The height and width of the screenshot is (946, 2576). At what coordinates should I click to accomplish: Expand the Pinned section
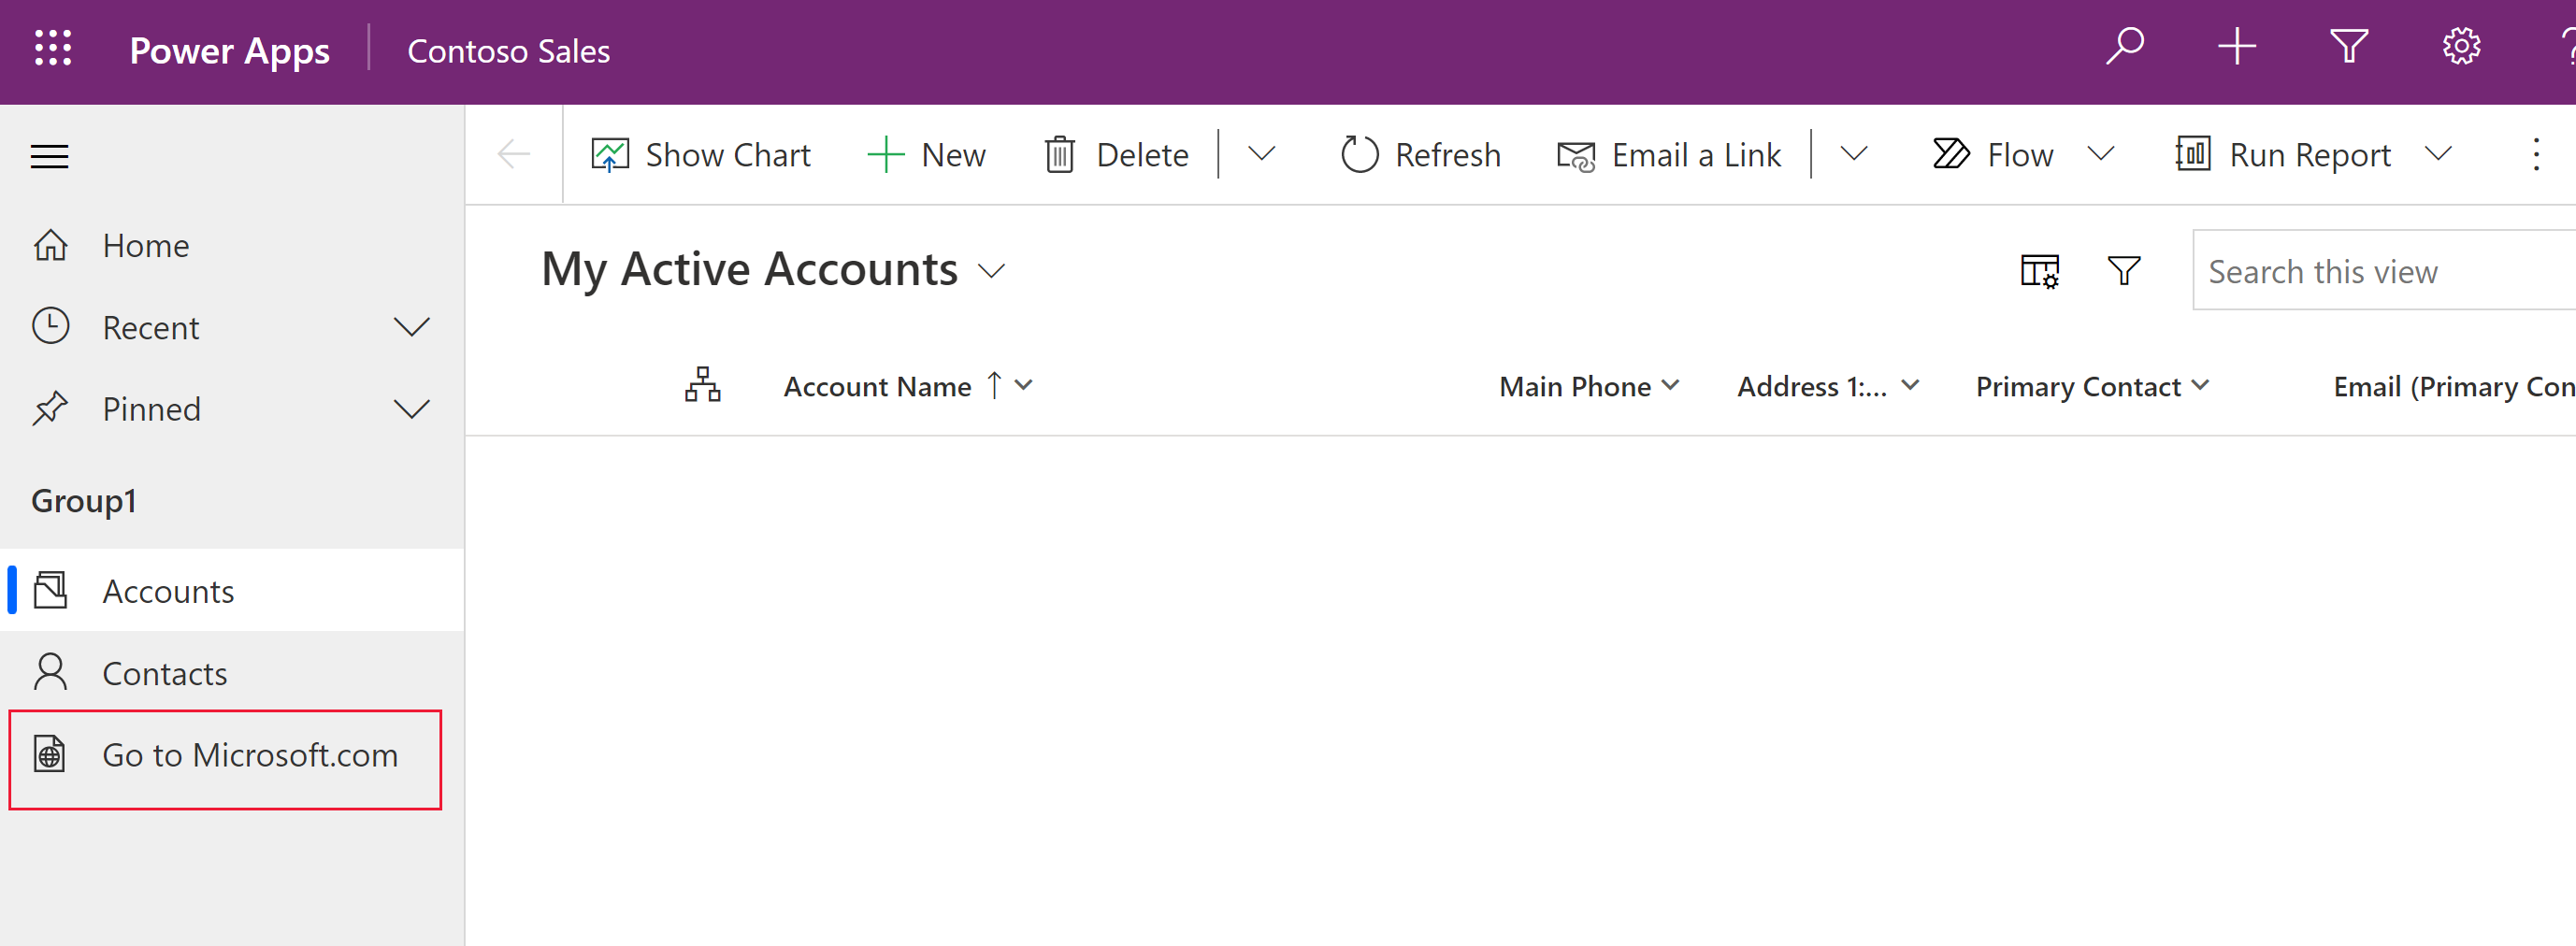(x=411, y=408)
